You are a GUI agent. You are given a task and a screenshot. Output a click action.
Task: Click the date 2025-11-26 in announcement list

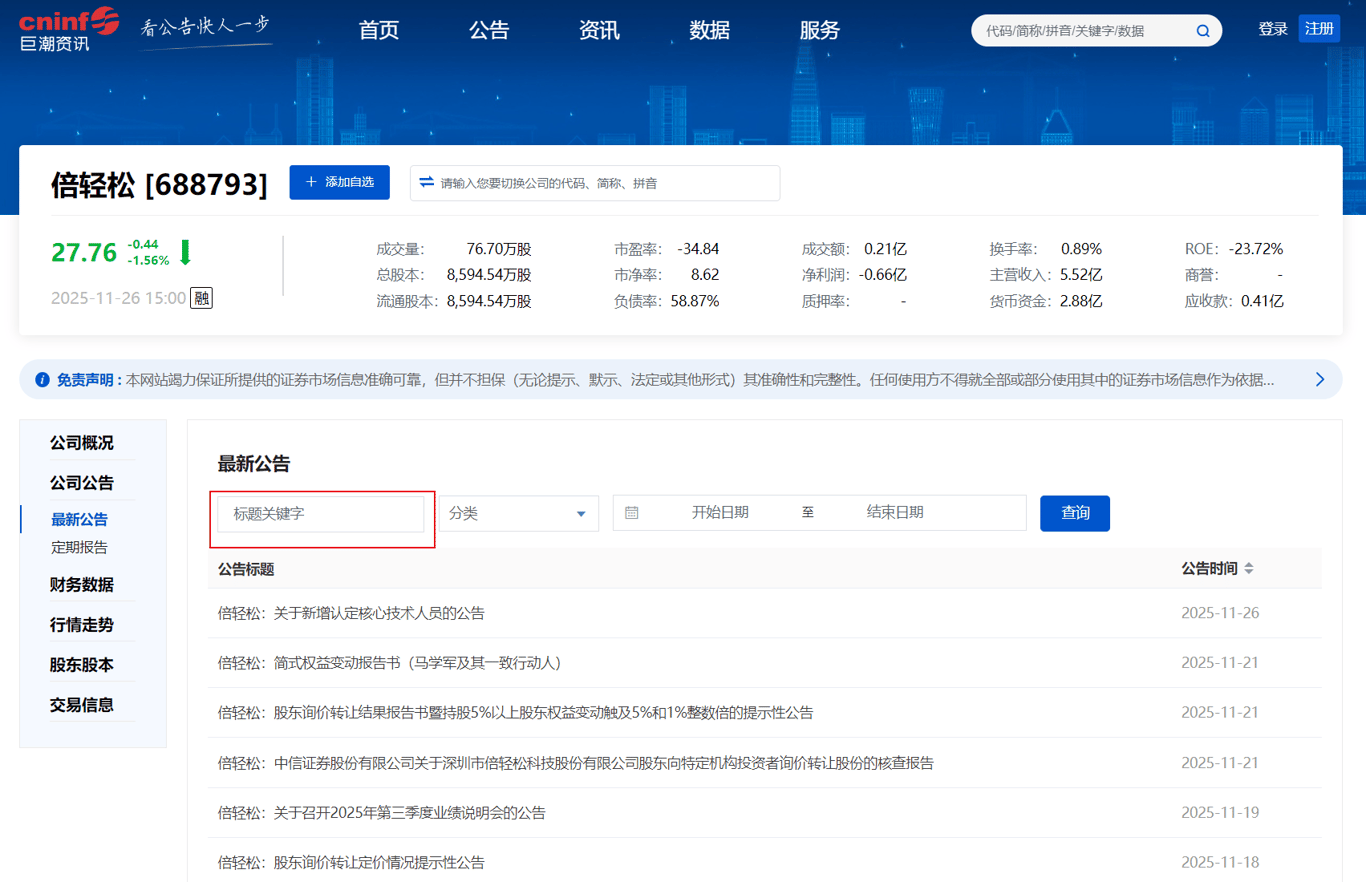coord(1220,613)
